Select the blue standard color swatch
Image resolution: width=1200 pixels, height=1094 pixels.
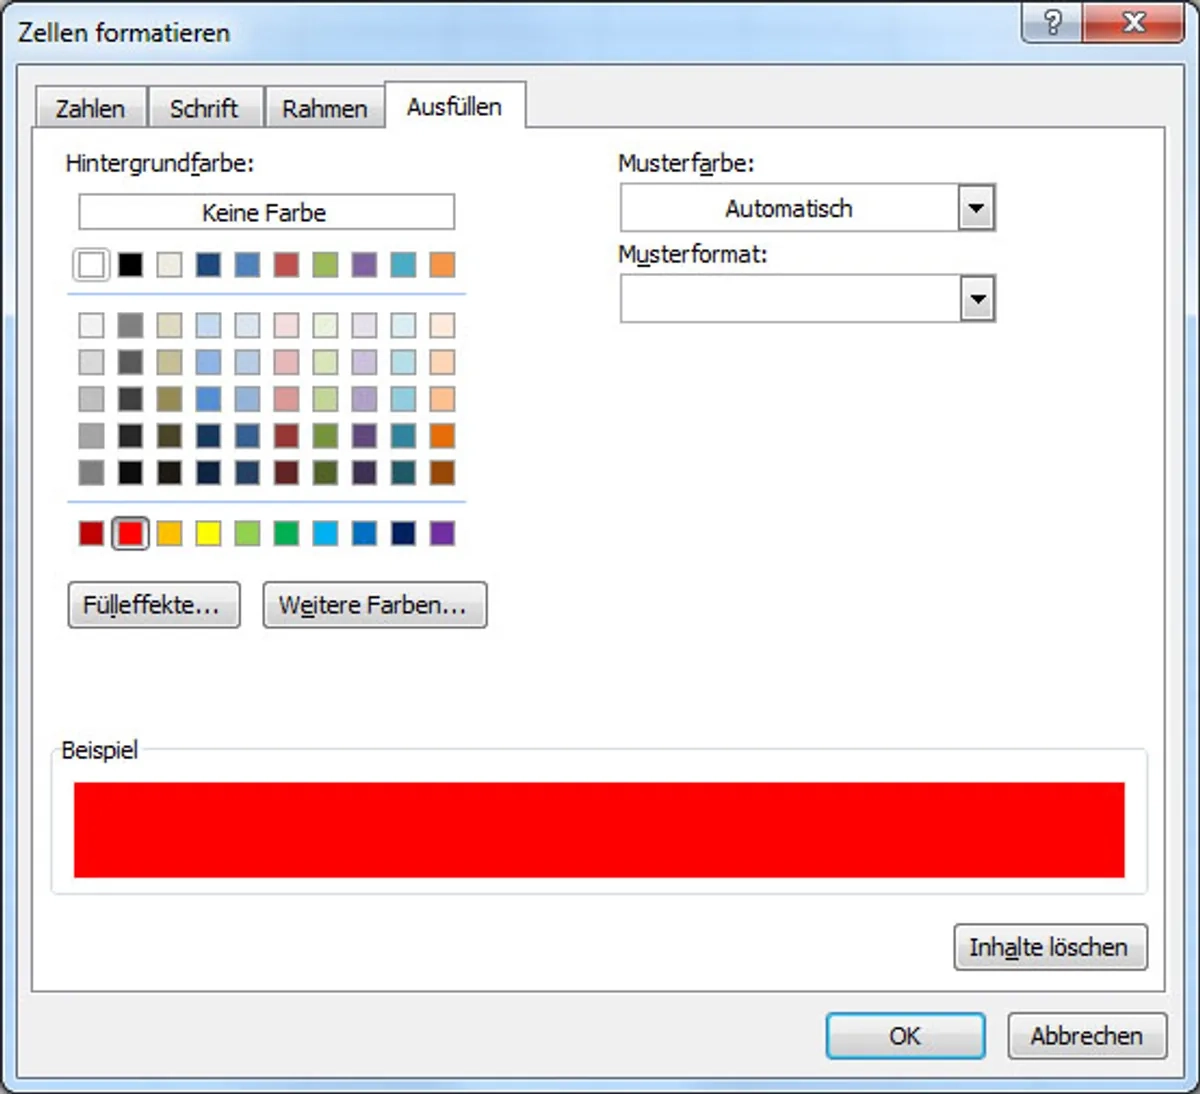(x=364, y=533)
